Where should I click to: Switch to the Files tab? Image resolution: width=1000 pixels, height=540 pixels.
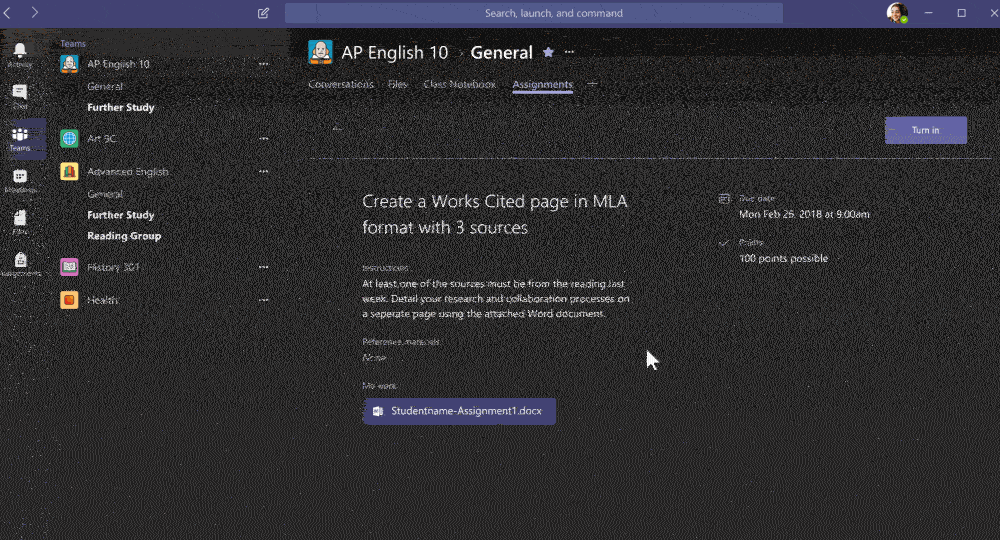(397, 85)
